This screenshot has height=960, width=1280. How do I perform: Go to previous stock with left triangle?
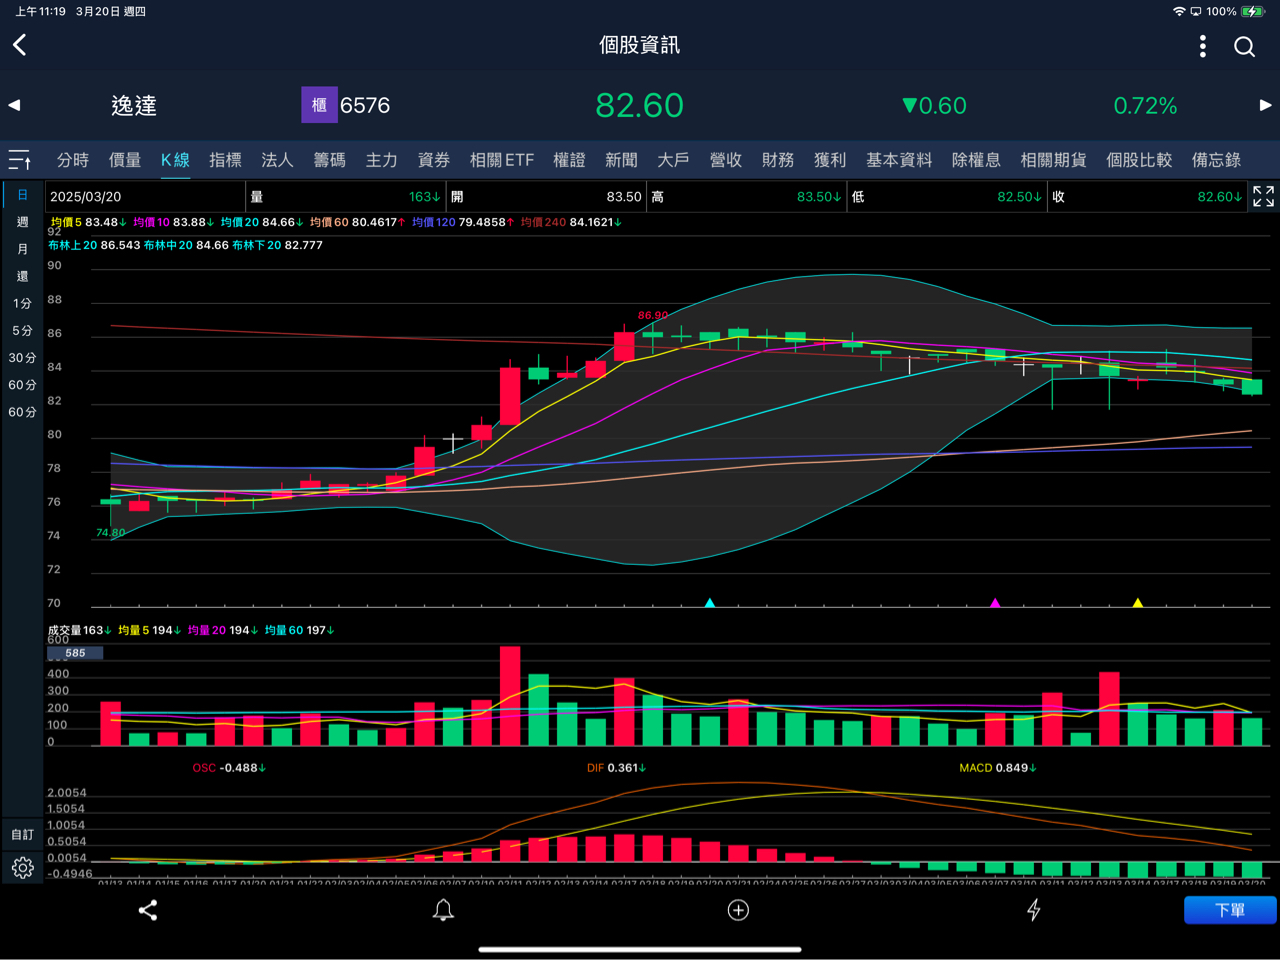14,105
